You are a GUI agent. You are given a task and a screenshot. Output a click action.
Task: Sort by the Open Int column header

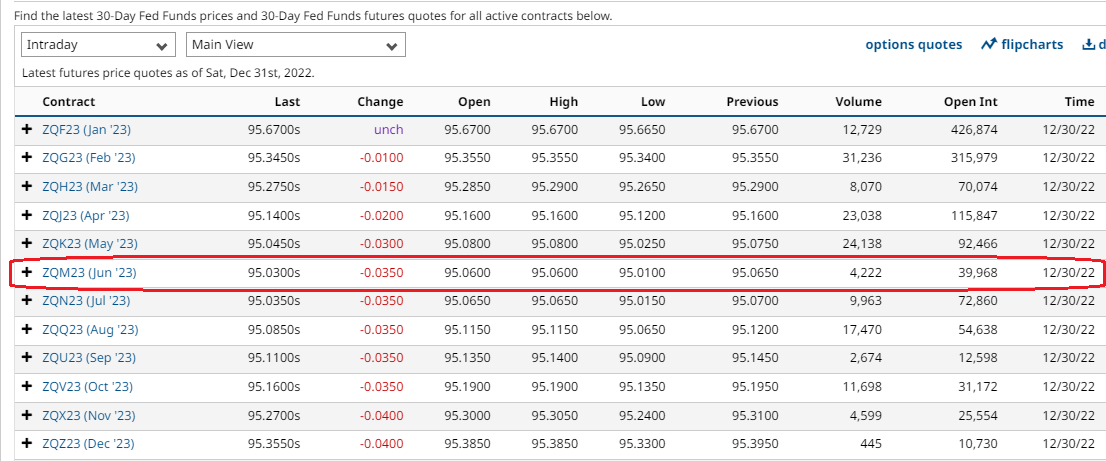click(x=970, y=102)
